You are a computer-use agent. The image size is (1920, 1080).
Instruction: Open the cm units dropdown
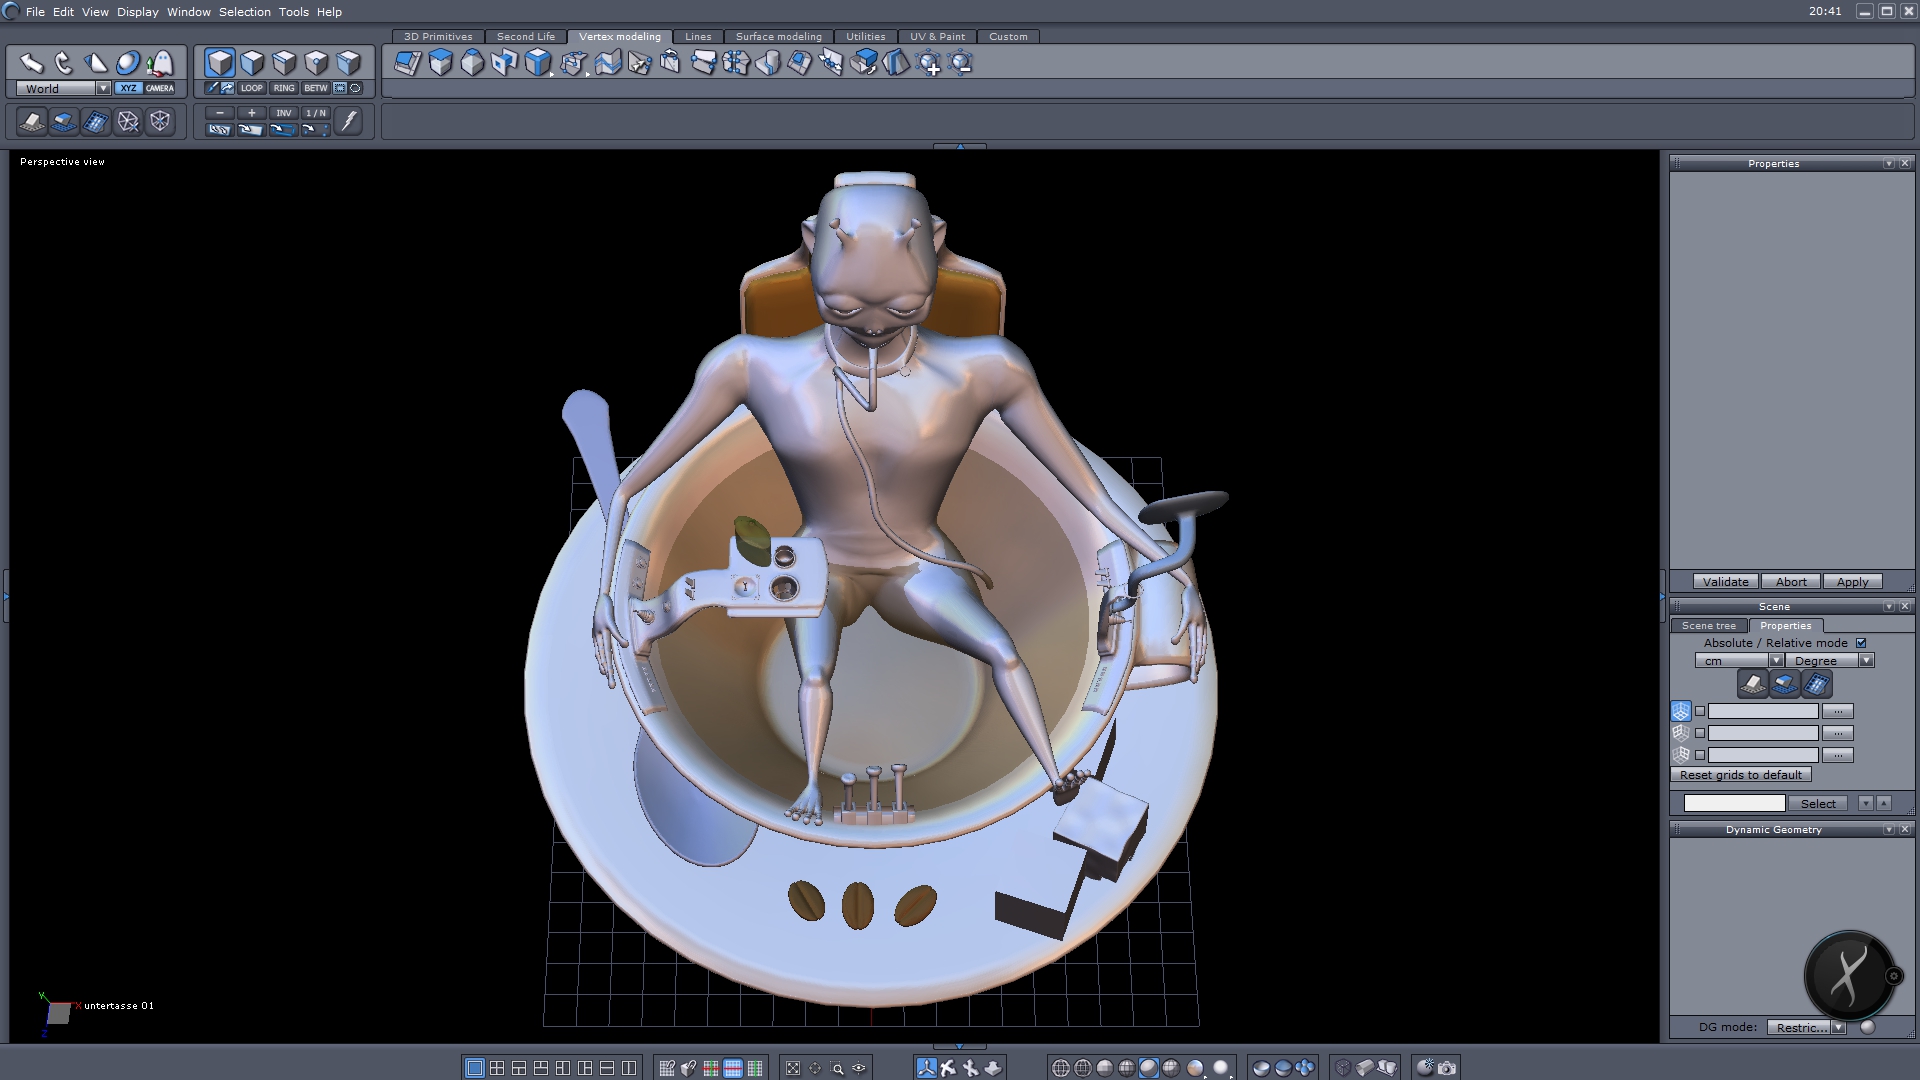pos(1776,661)
